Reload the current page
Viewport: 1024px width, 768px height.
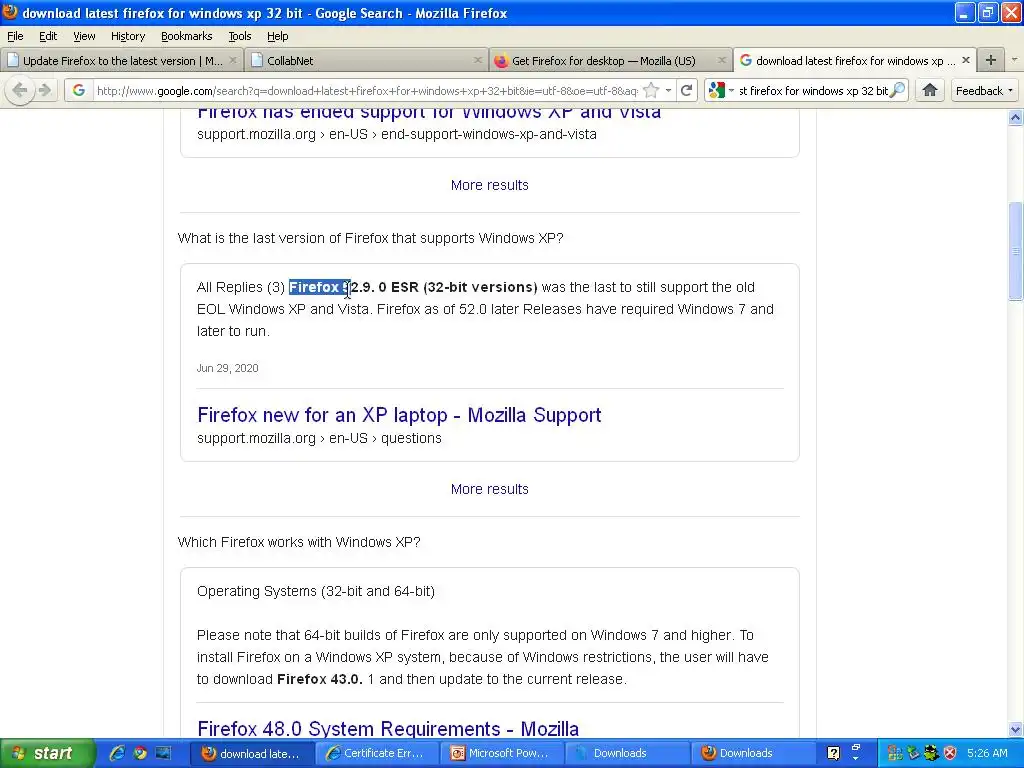pyautogui.click(x=686, y=90)
